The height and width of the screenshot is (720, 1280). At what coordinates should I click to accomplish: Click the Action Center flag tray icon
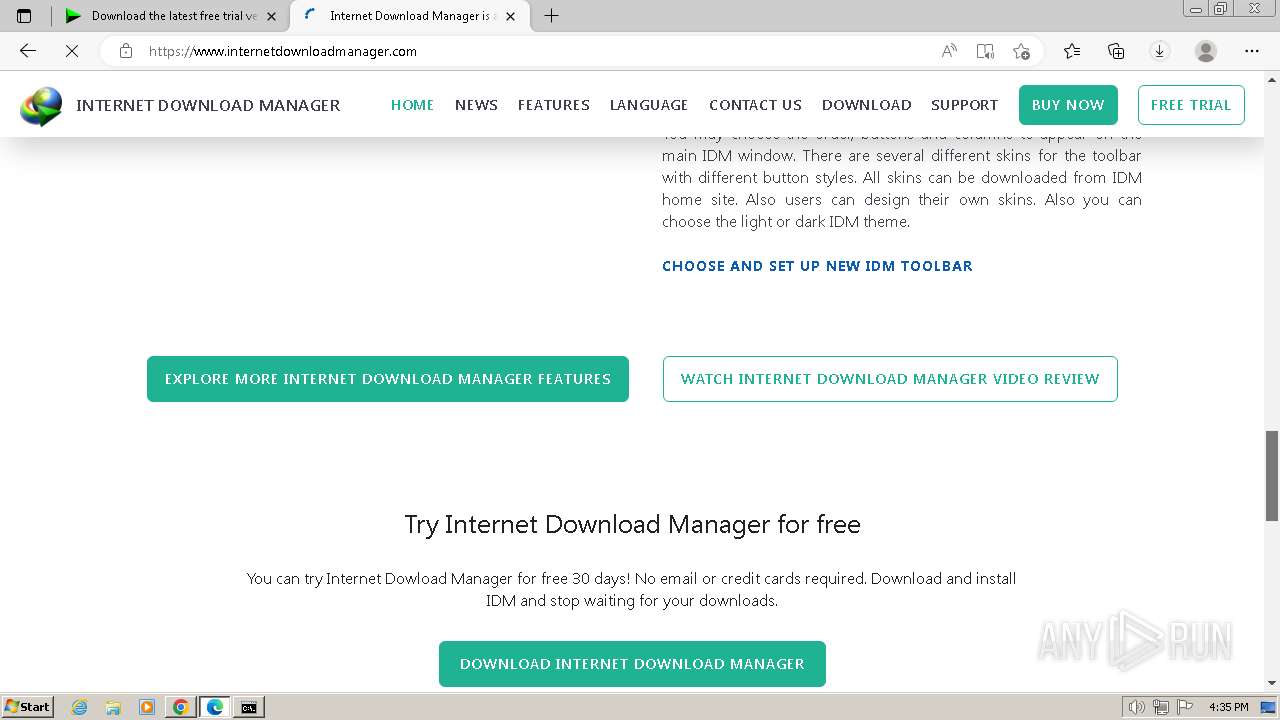click(1185, 707)
